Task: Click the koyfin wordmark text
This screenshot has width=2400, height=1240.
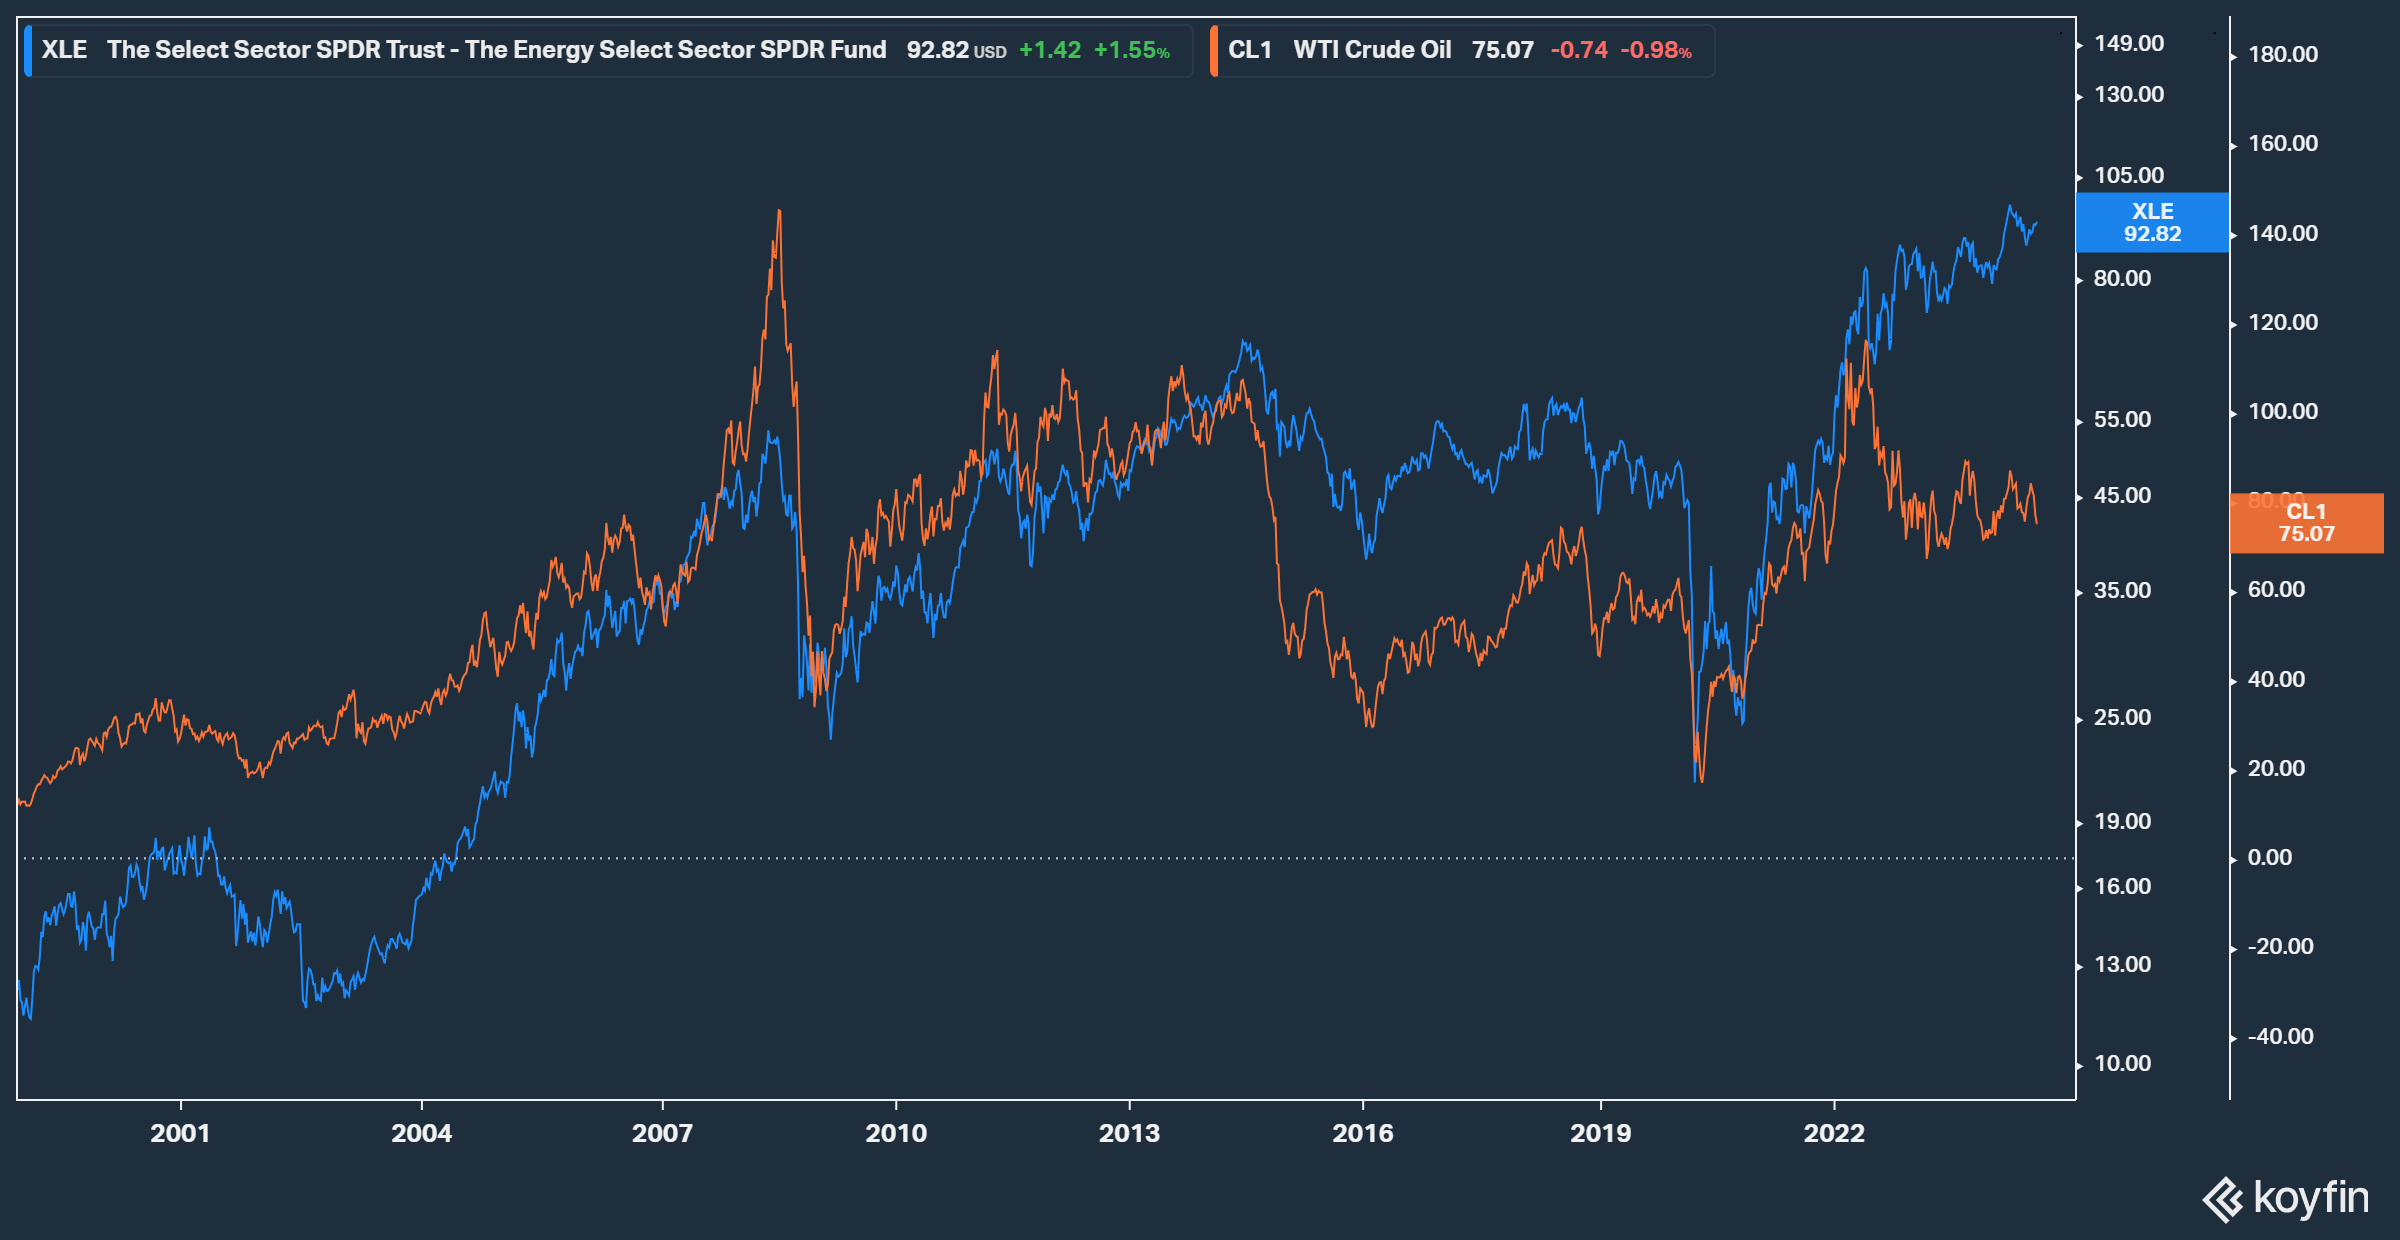Action: [2311, 1197]
